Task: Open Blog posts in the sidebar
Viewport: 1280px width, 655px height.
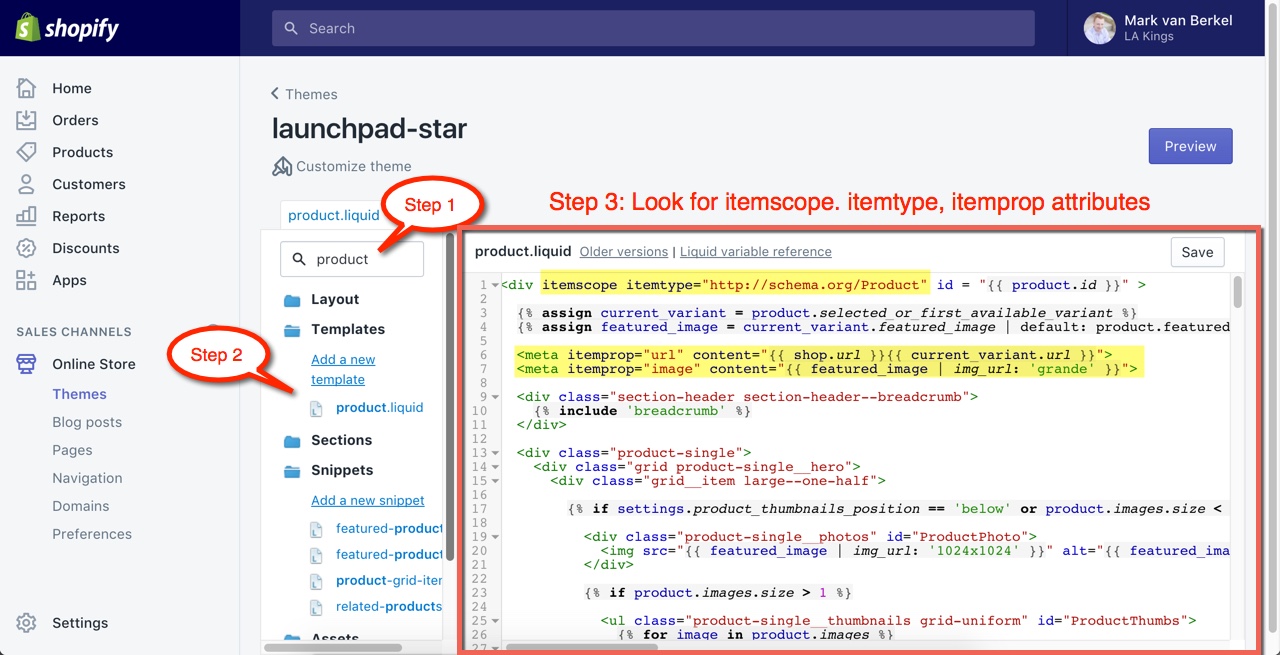Action: point(87,422)
